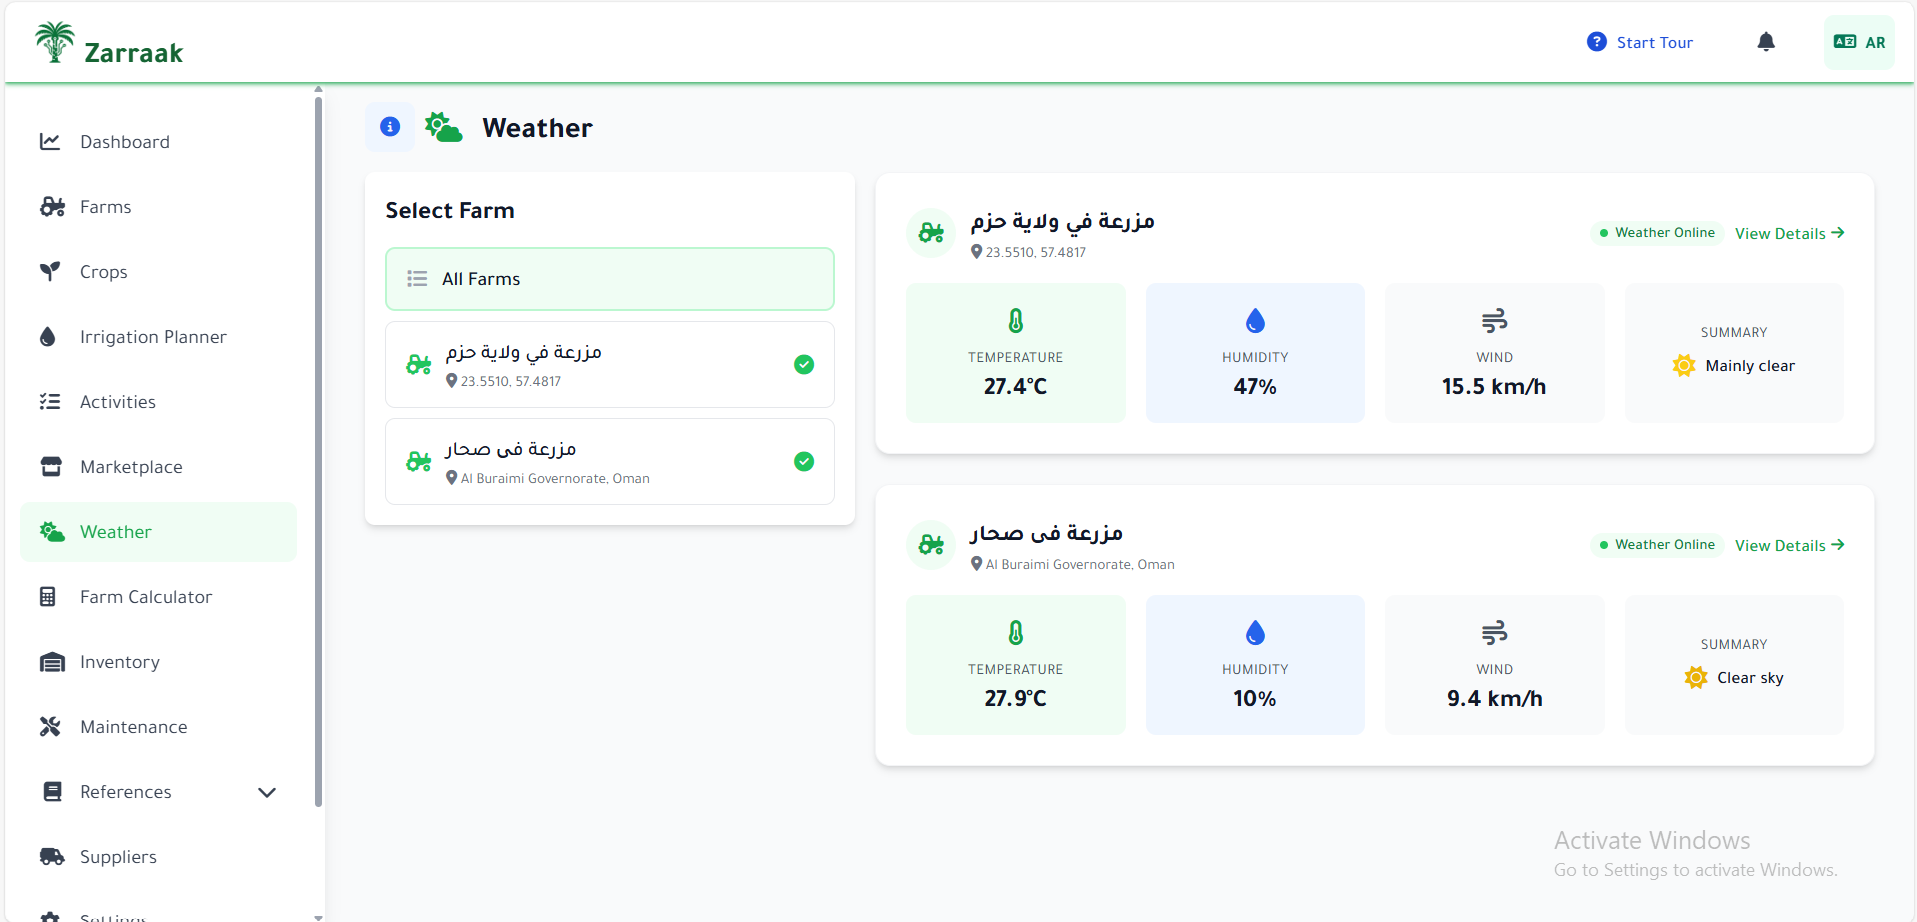The height and width of the screenshot is (922, 1917).
Task: Open the Suppliers menu item
Action: (118, 857)
